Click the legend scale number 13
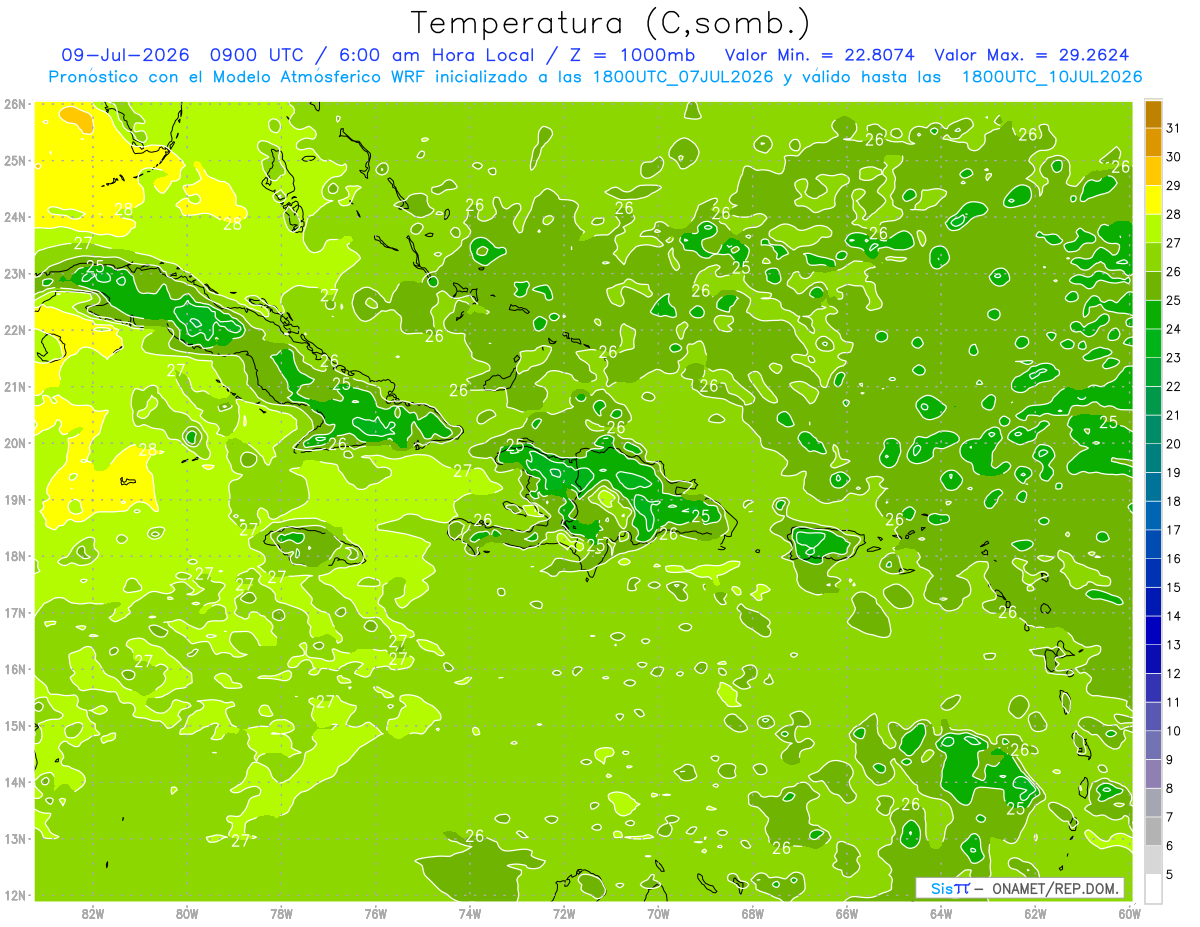This screenshot has width=1200, height=927. click(x=1174, y=645)
